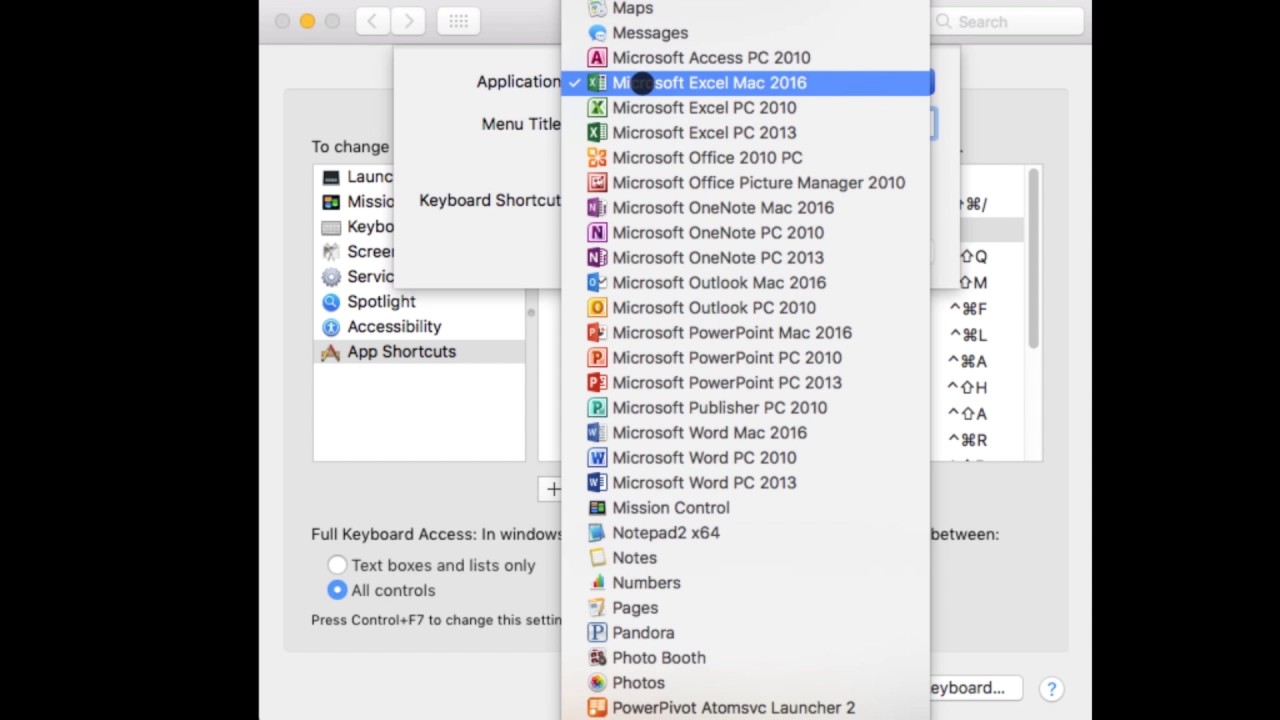The width and height of the screenshot is (1280, 720).
Task: Click the Microsoft Excel Mac 2016 icon
Action: 597,83
